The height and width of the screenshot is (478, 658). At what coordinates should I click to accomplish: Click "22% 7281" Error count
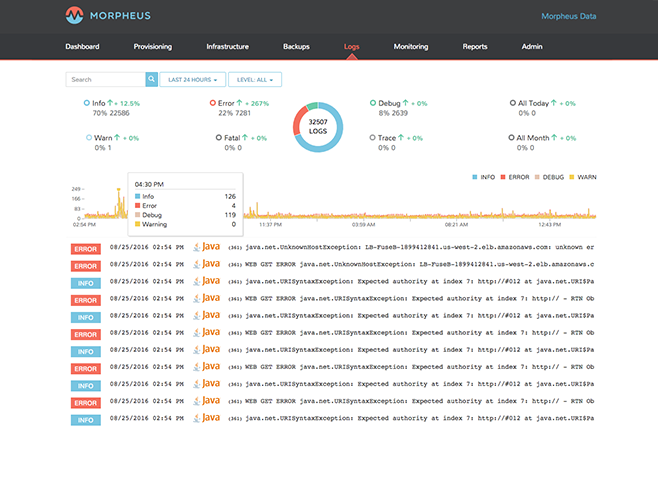(235, 113)
